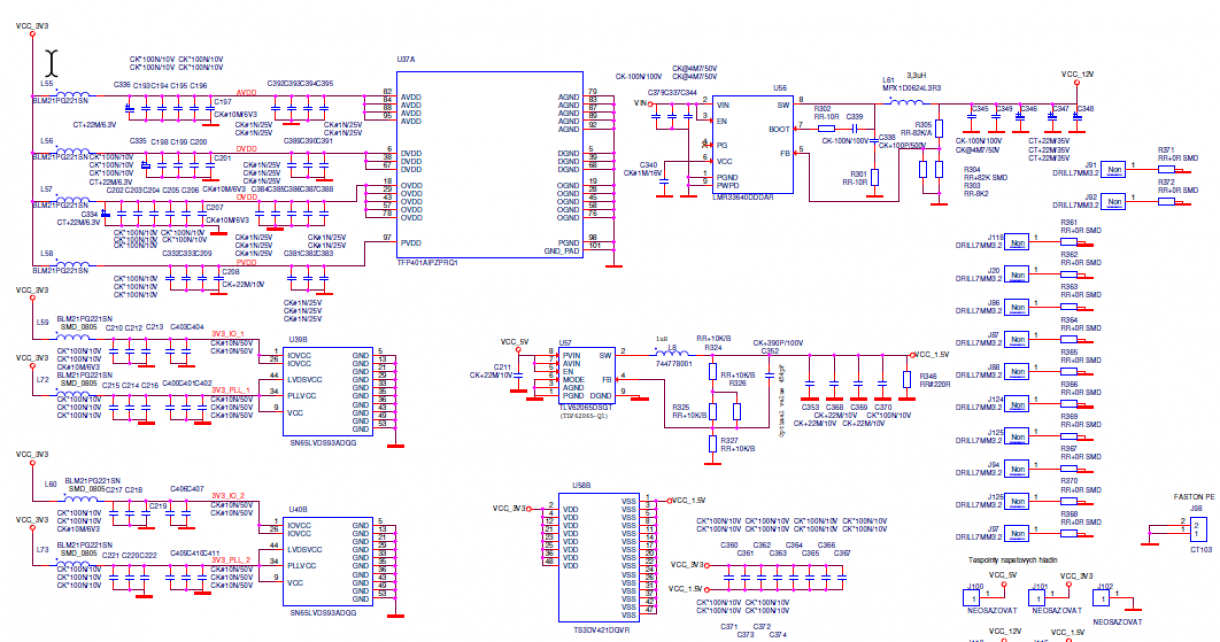
Task: Select the L55 inductor designator
Action: 46,83
